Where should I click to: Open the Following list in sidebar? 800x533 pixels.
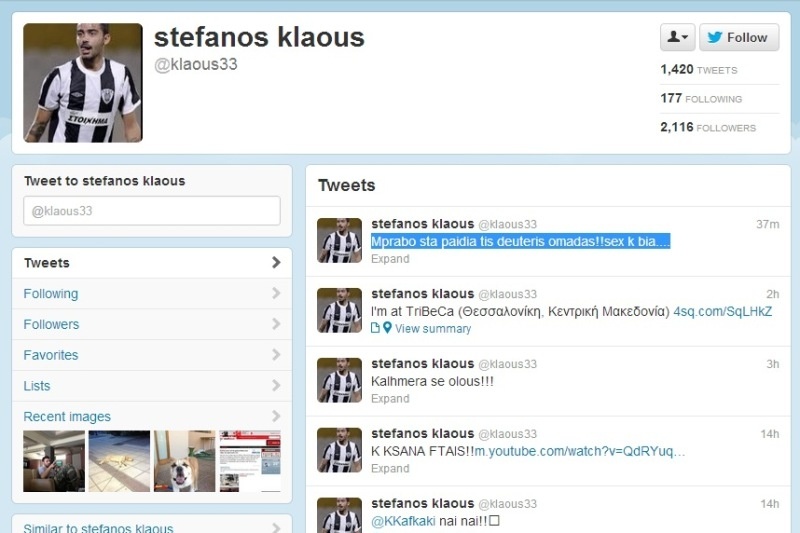(152, 294)
